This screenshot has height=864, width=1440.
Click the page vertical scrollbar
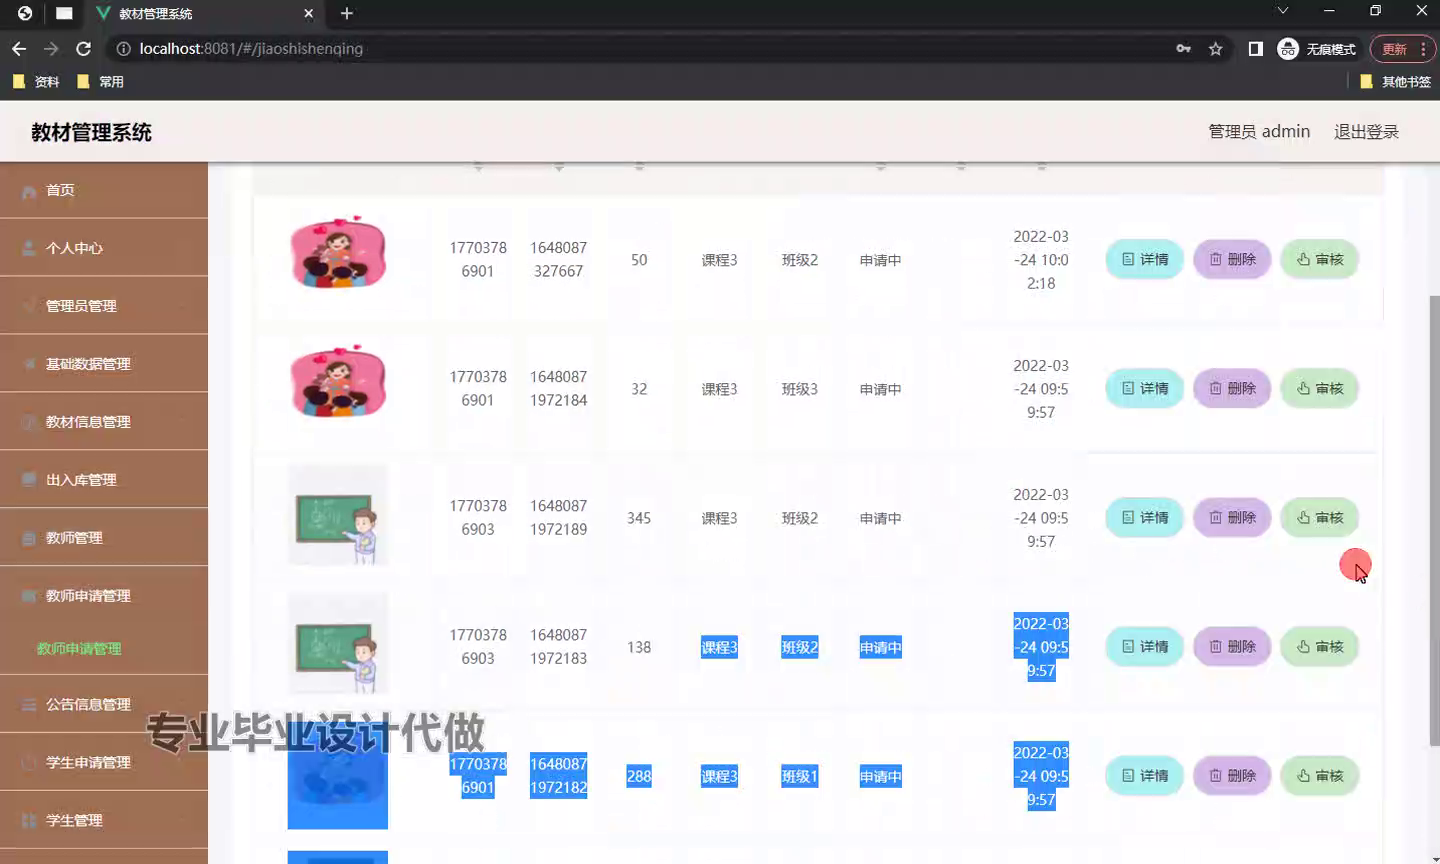click(x=1434, y=520)
